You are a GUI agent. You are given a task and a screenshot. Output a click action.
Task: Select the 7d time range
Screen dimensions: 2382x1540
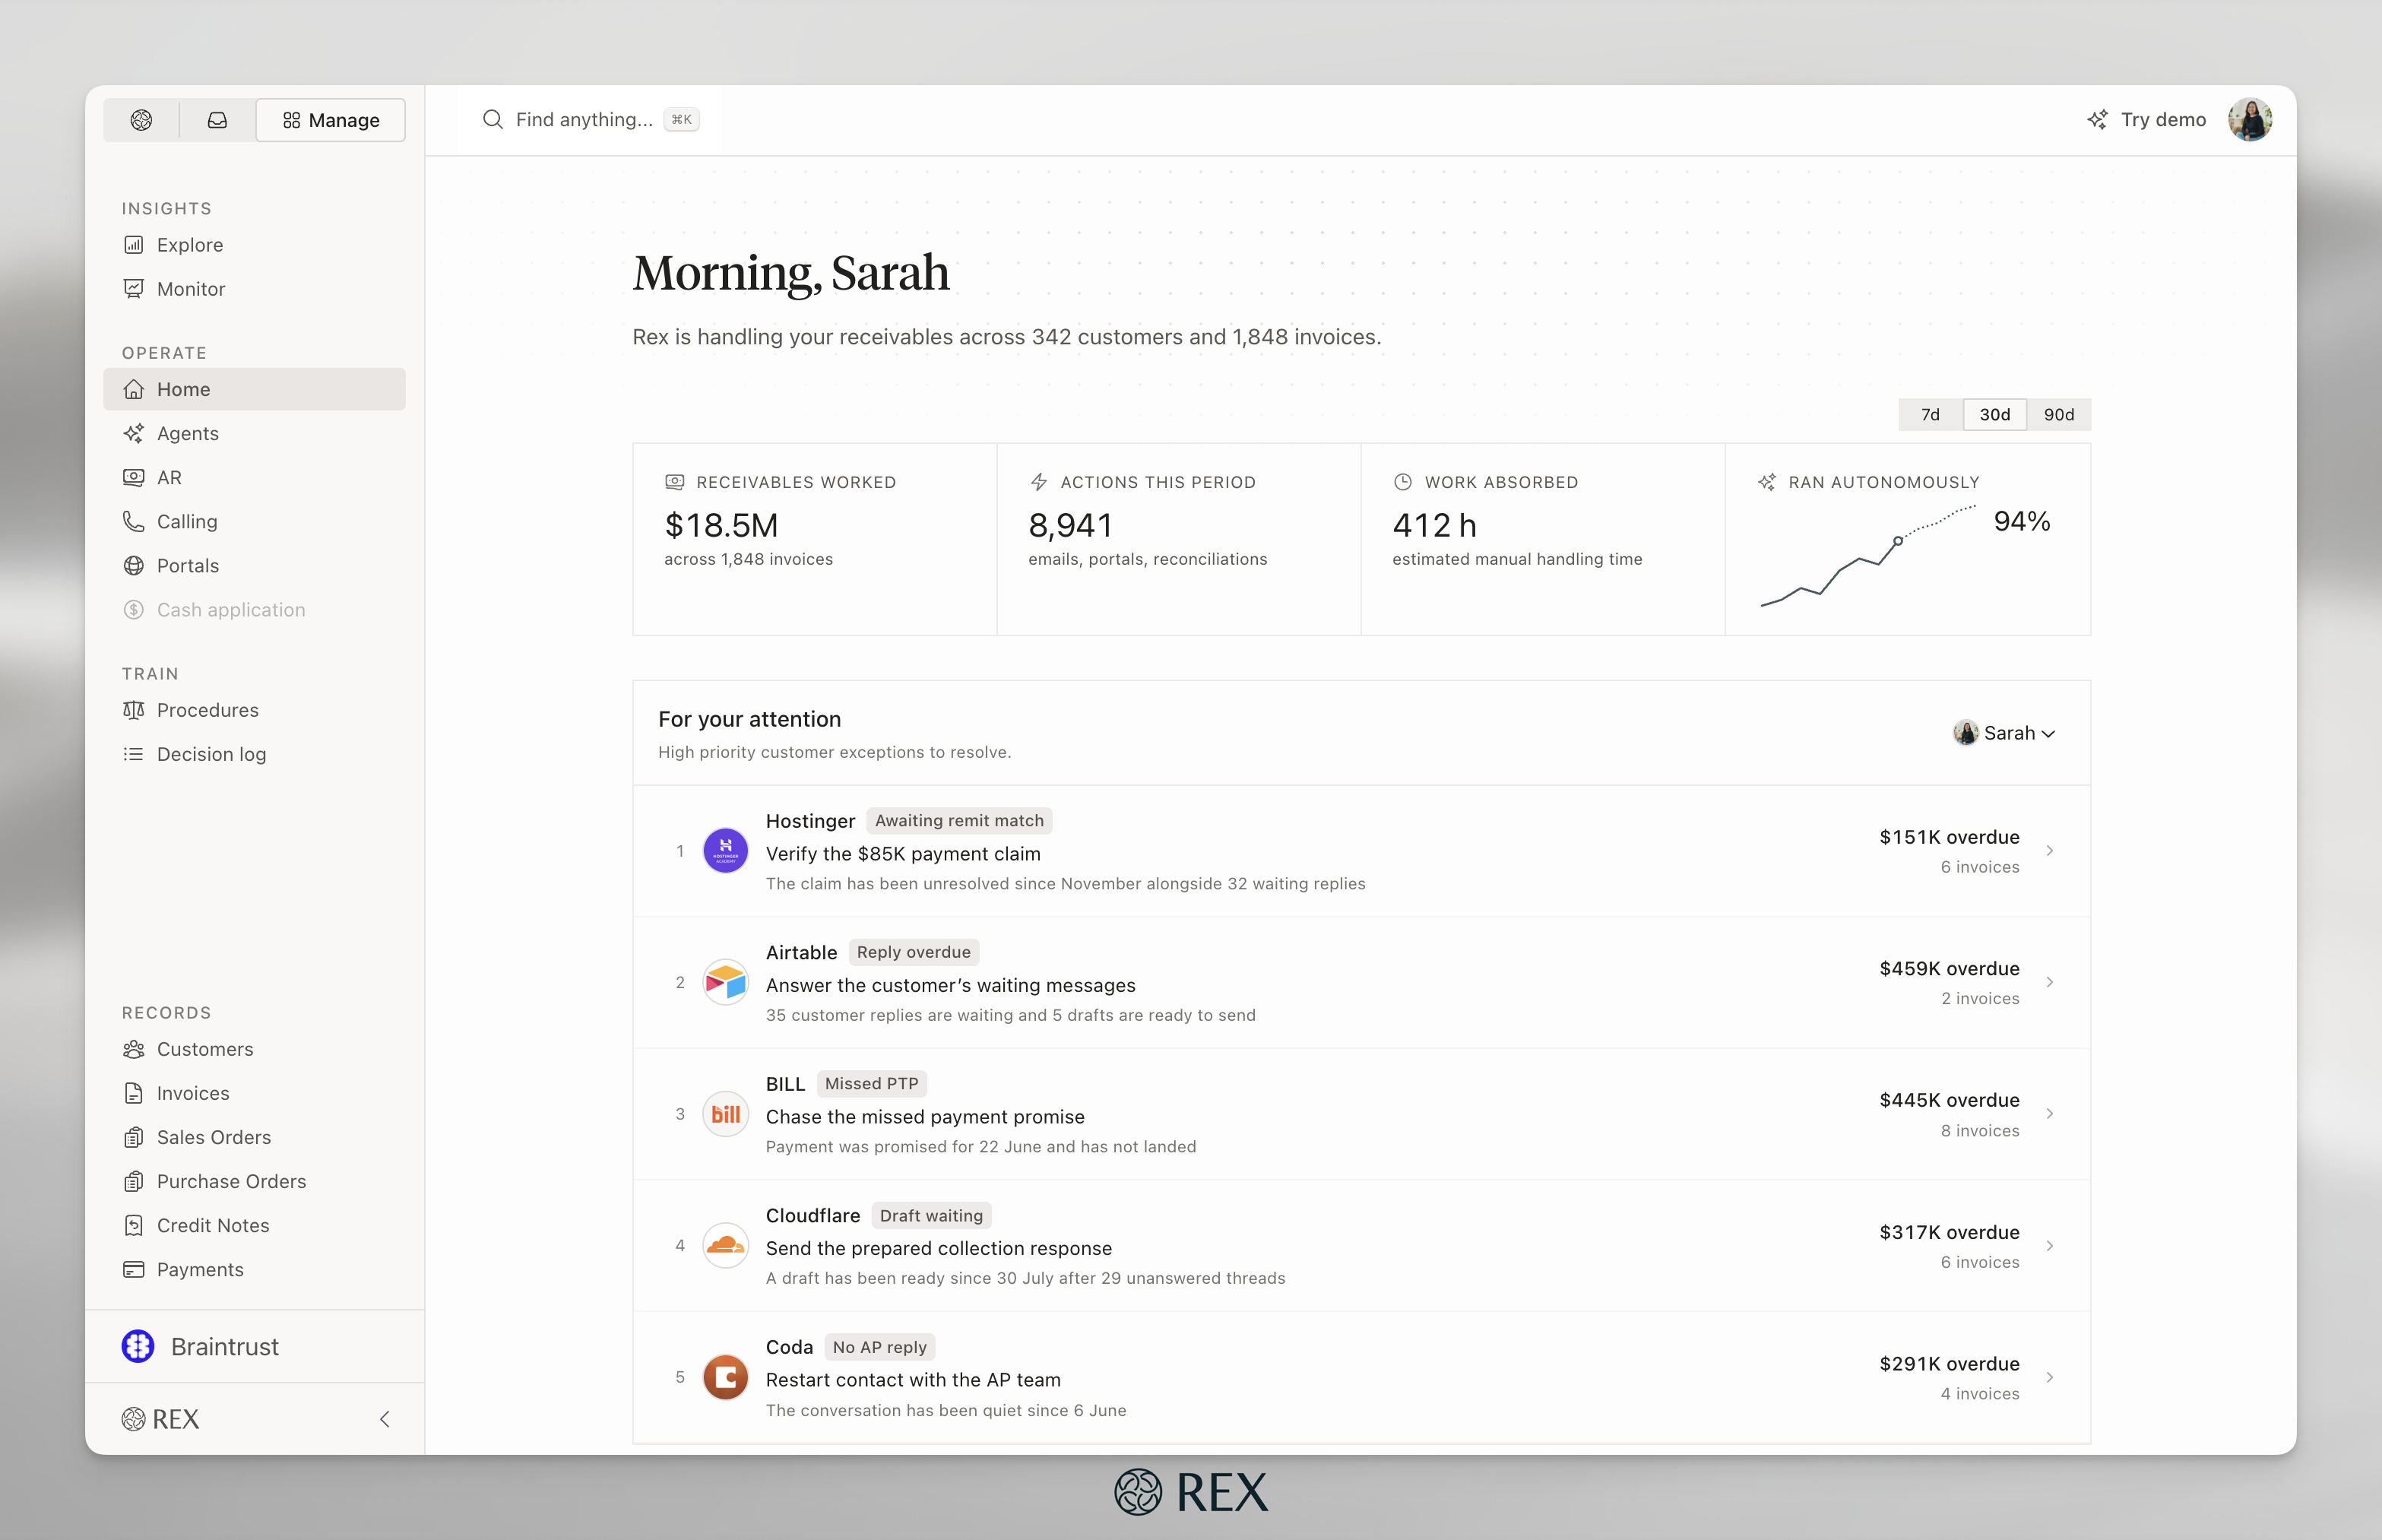pos(1930,414)
